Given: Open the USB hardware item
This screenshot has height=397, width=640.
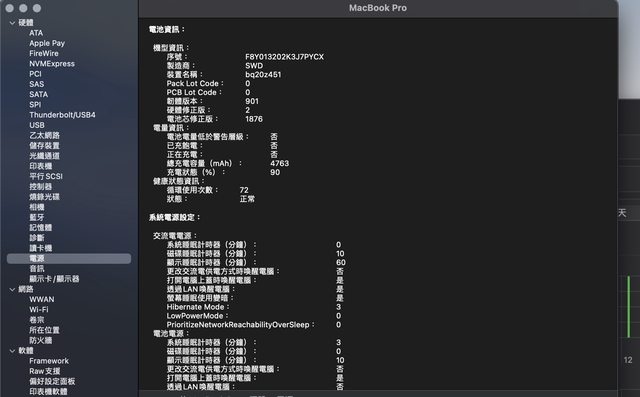Looking at the screenshot, I should click(x=37, y=125).
